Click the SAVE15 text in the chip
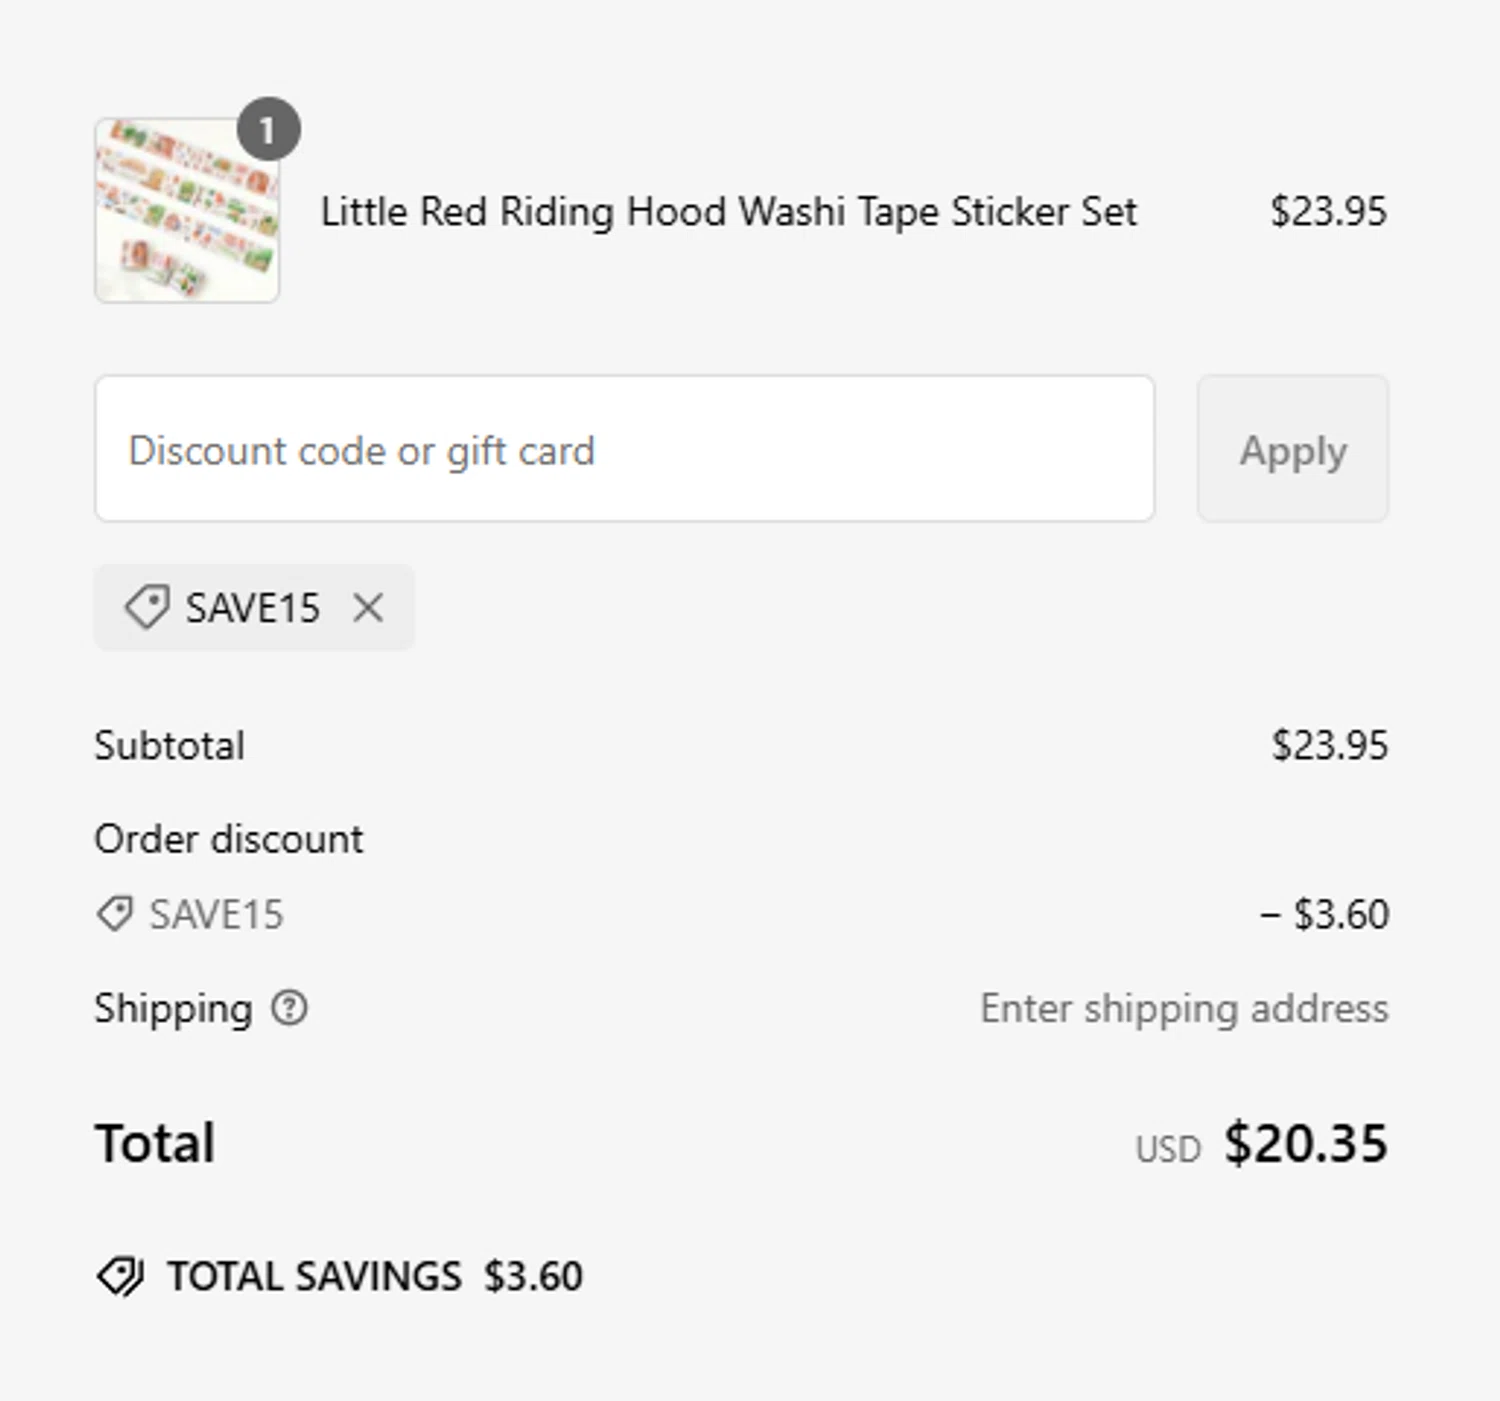1500x1401 pixels. 252,608
